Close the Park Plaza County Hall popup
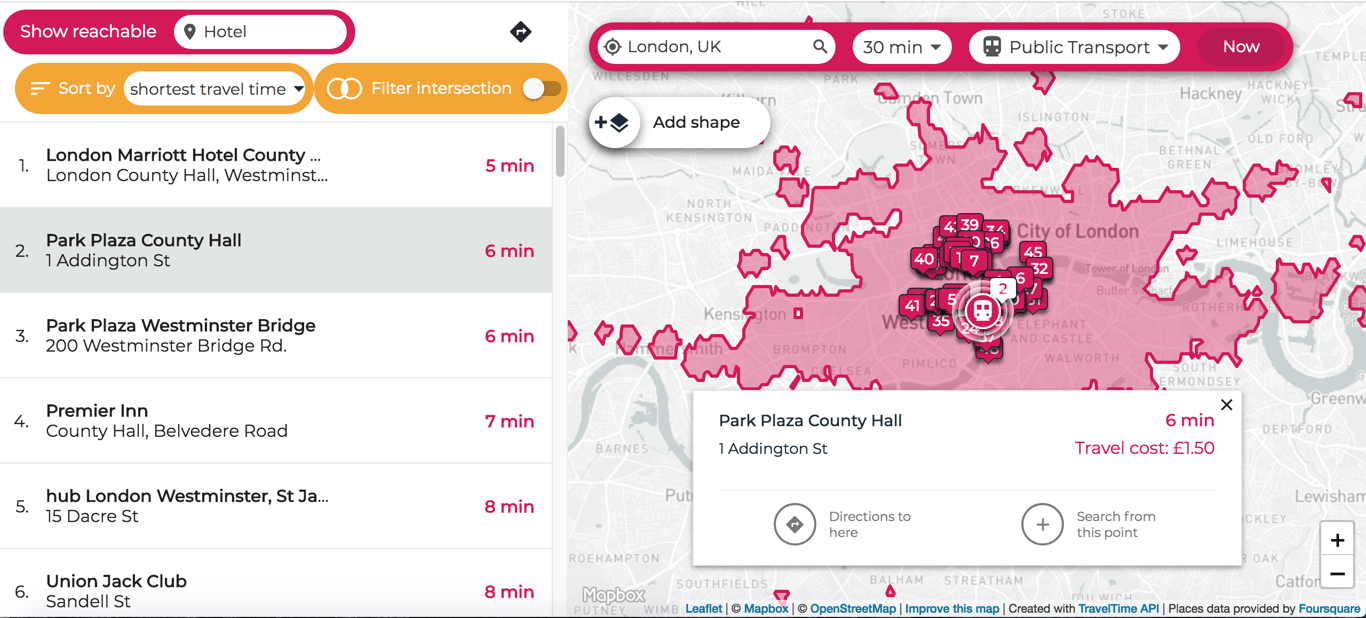Viewport: 1366px width, 618px height. pyautogui.click(x=1226, y=405)
